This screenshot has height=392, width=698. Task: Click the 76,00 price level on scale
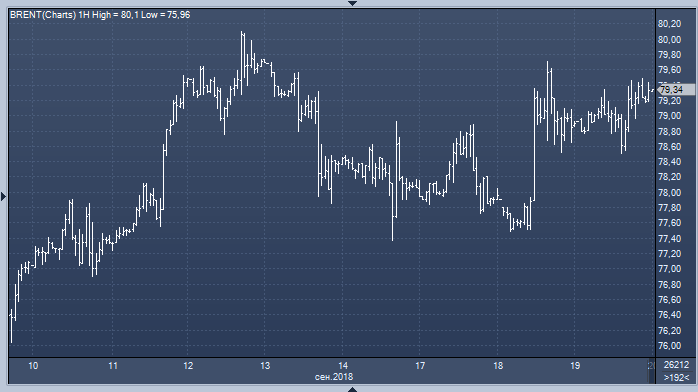(x=670, y=346)
